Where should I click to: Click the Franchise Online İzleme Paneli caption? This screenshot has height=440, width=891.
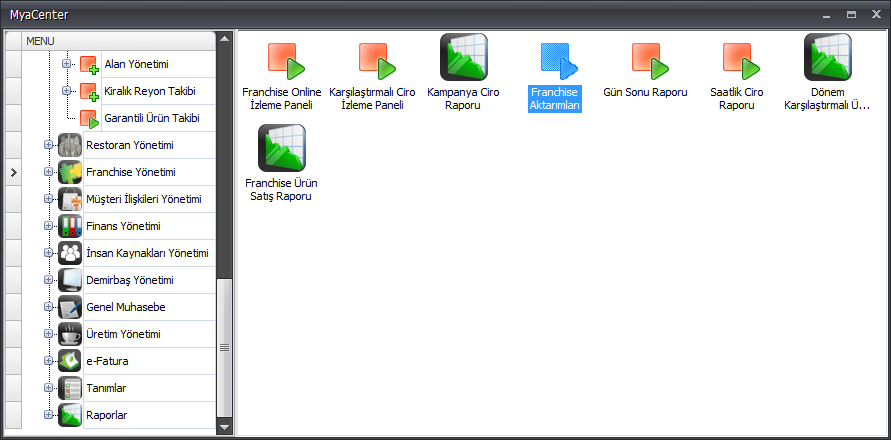(282, 98)
